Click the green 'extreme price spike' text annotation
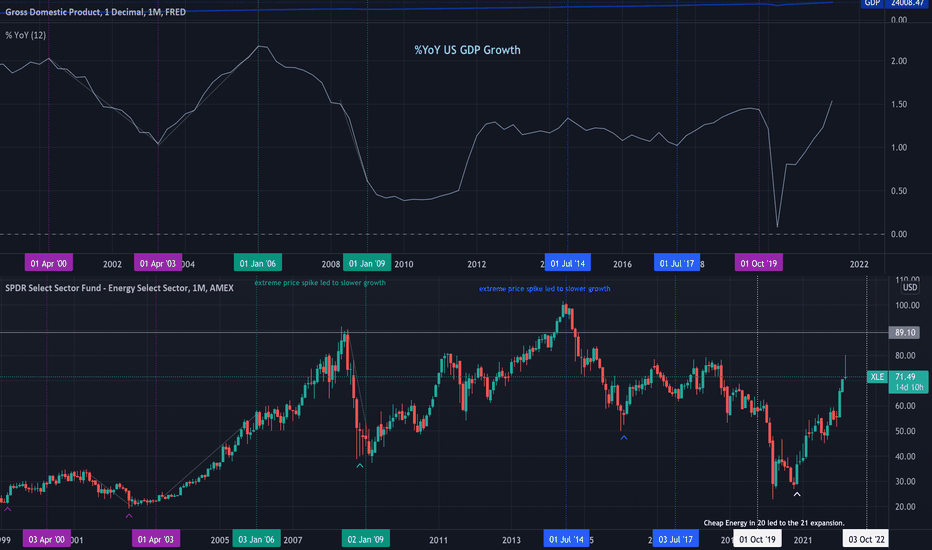Image resolution: width=932 pixels, height=550 pixels. pos(320,283)
